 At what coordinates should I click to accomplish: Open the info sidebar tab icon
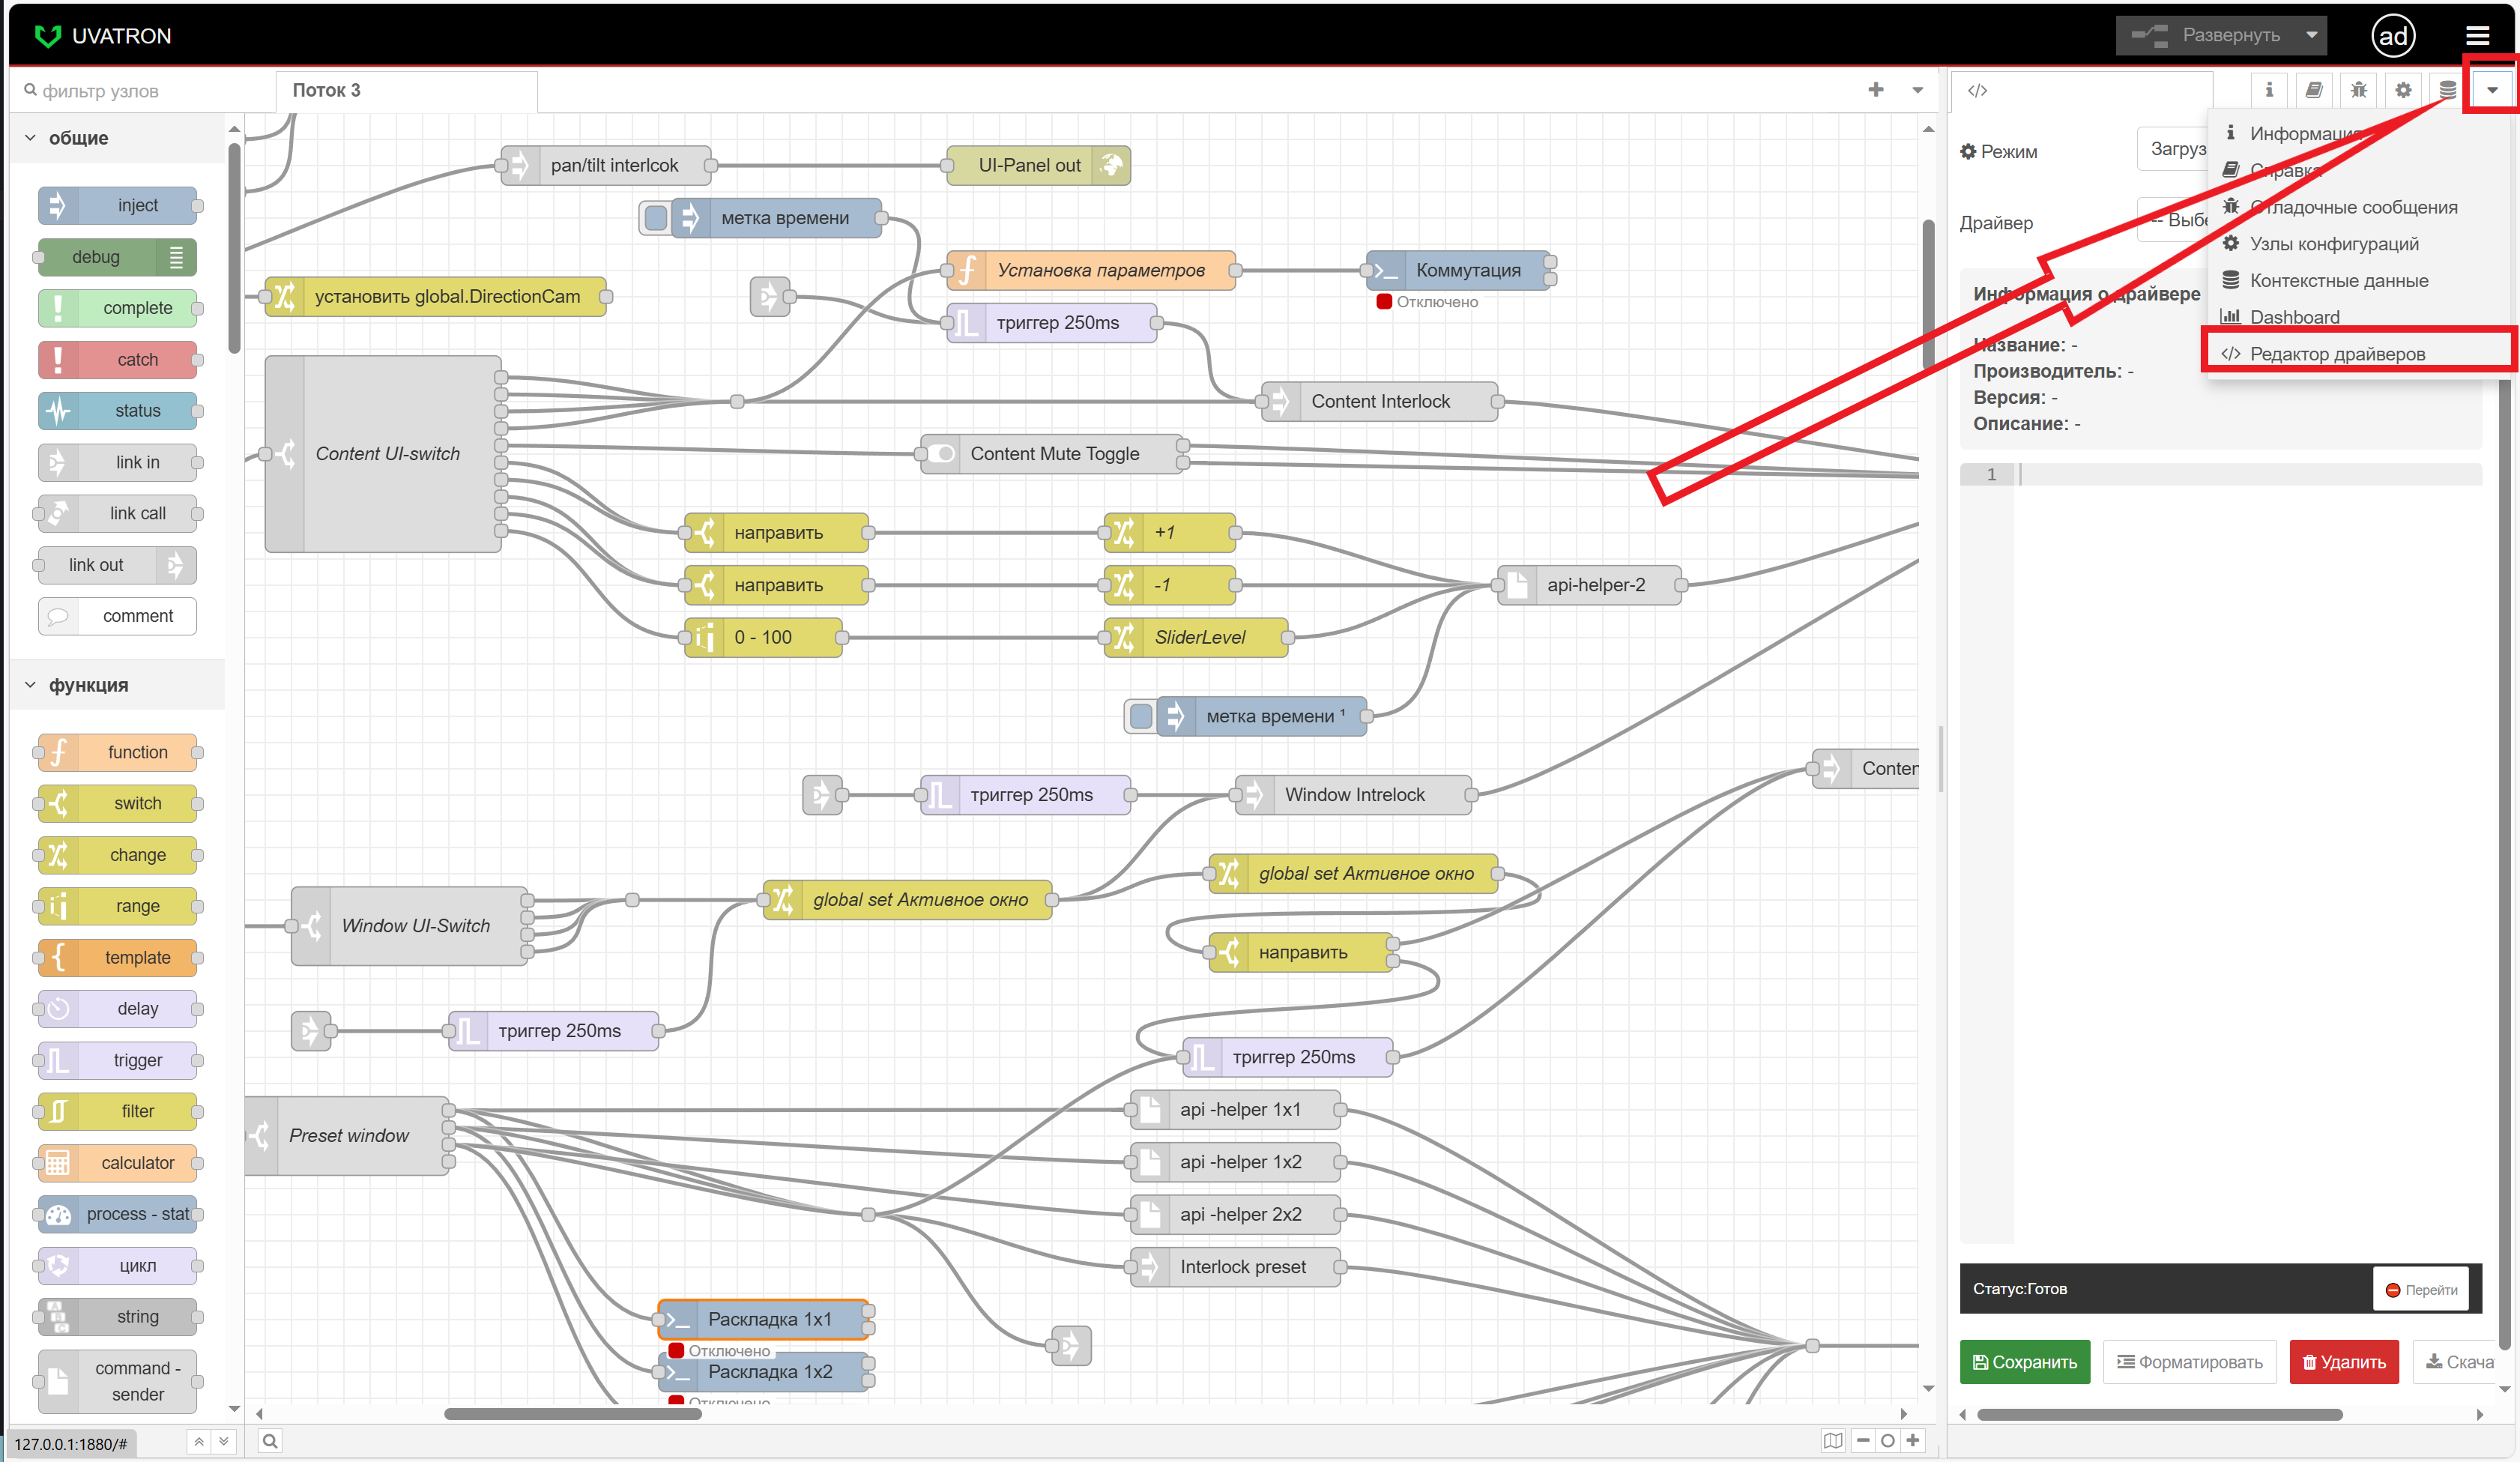tap(2269, 90)
